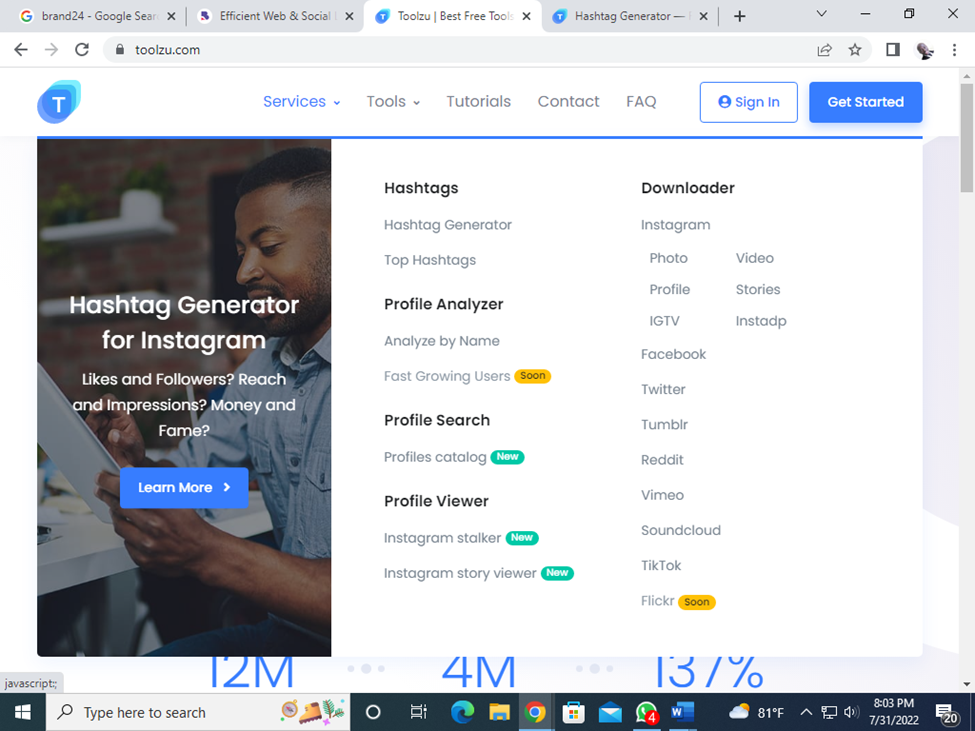
Task: Open Task View on the taskbar
Action: (418, 712)
